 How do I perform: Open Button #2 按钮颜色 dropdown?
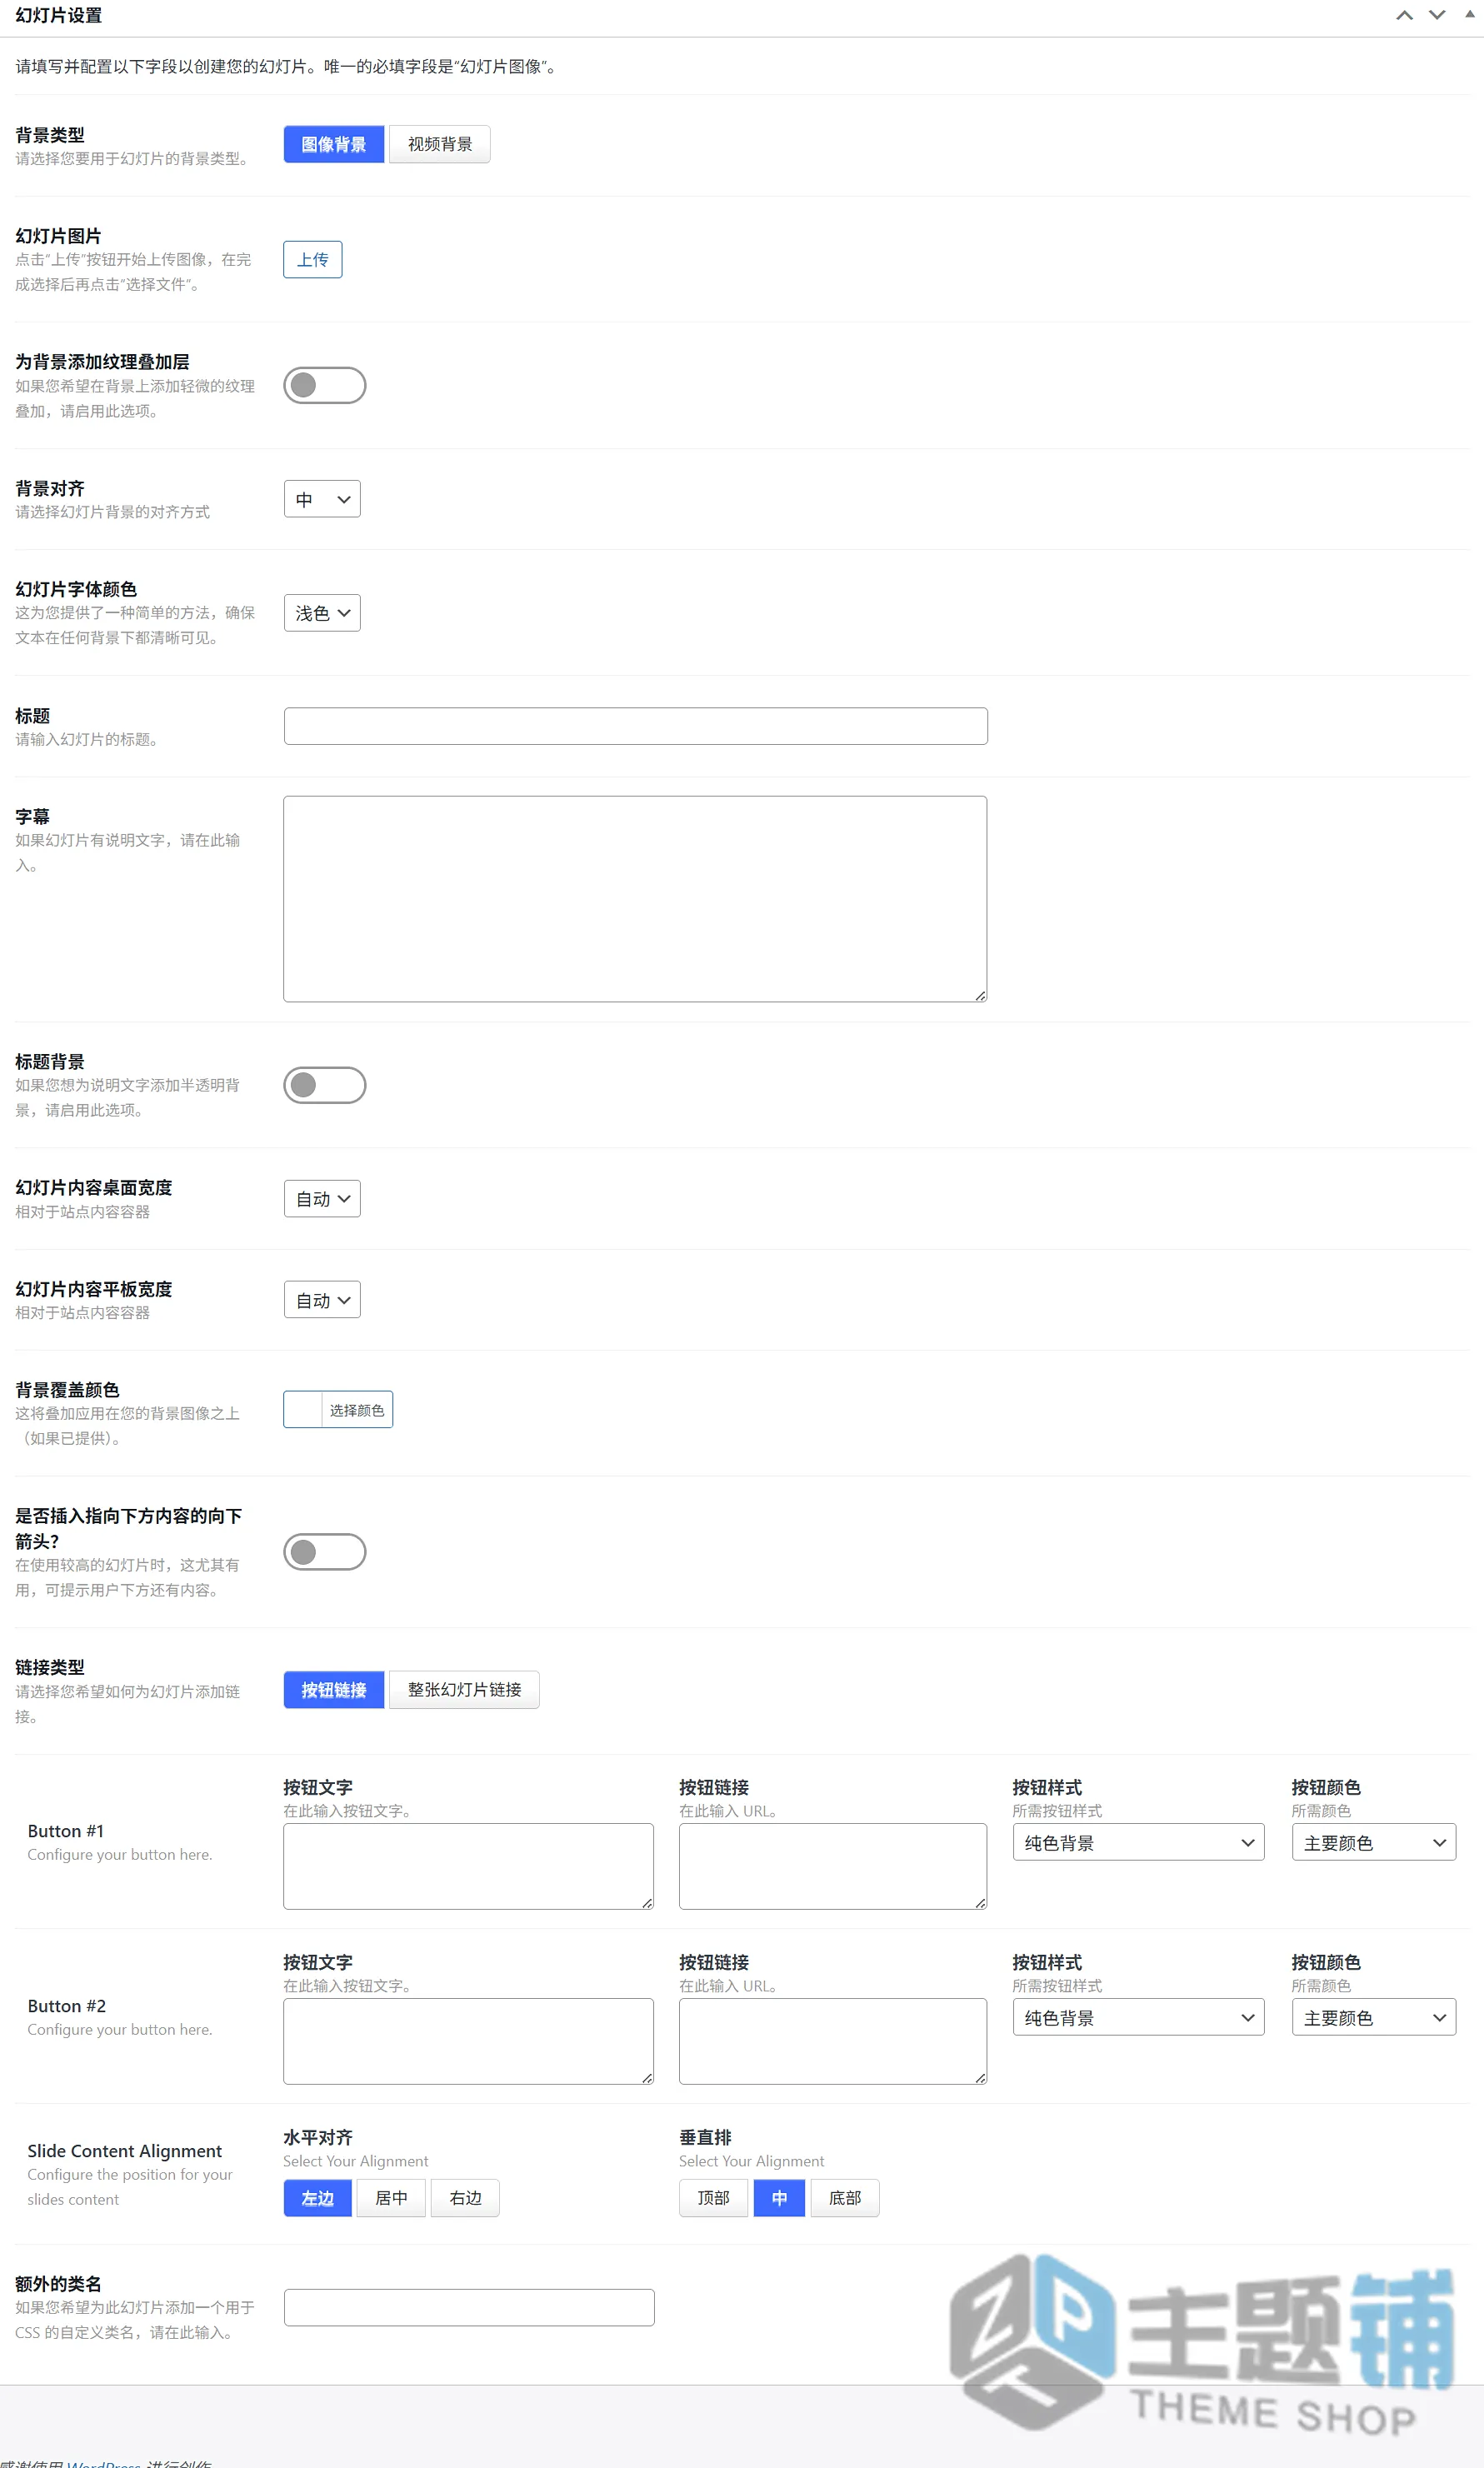pyautogui.click(x=1373, y=2017)
